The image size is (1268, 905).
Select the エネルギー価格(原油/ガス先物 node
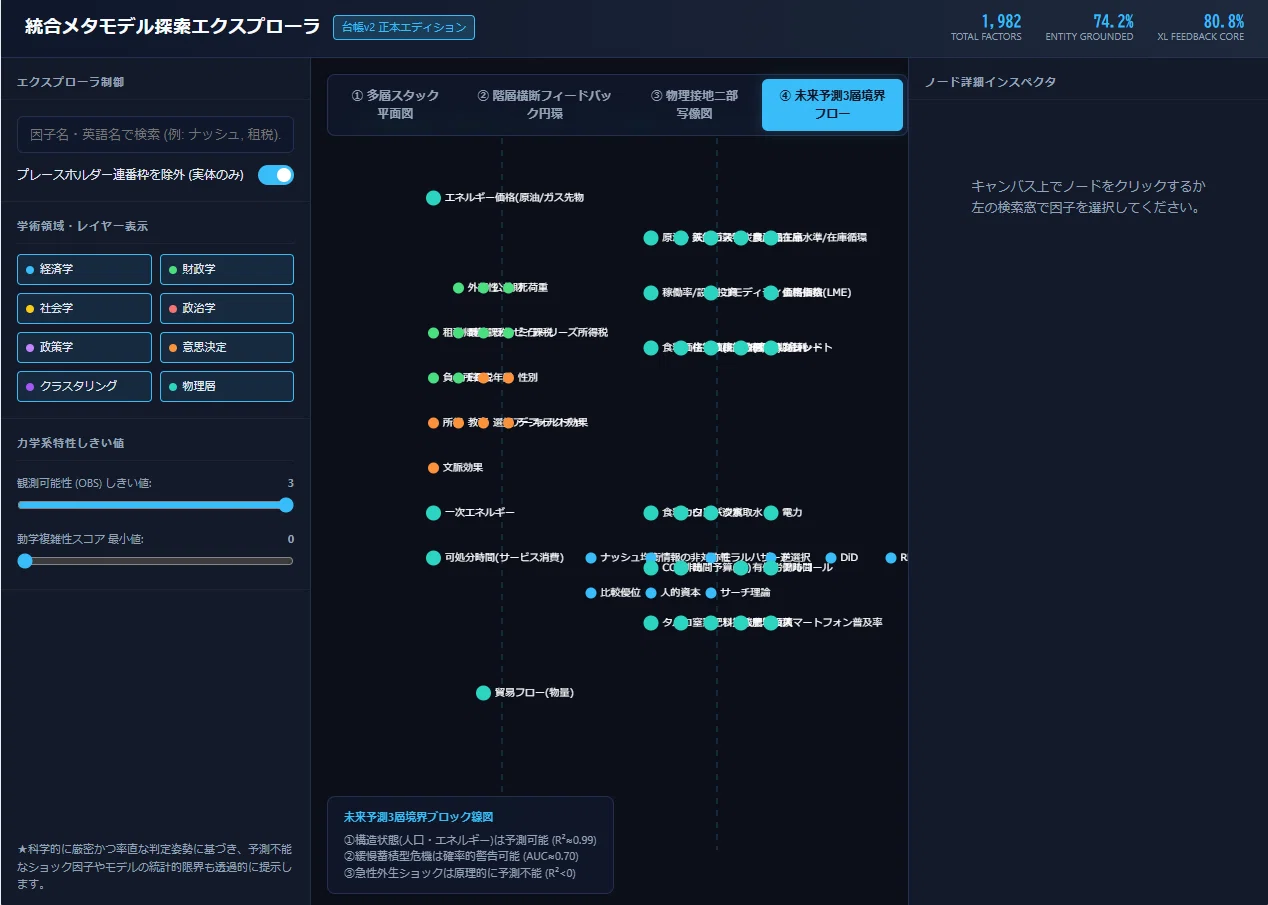click(433, 198)
